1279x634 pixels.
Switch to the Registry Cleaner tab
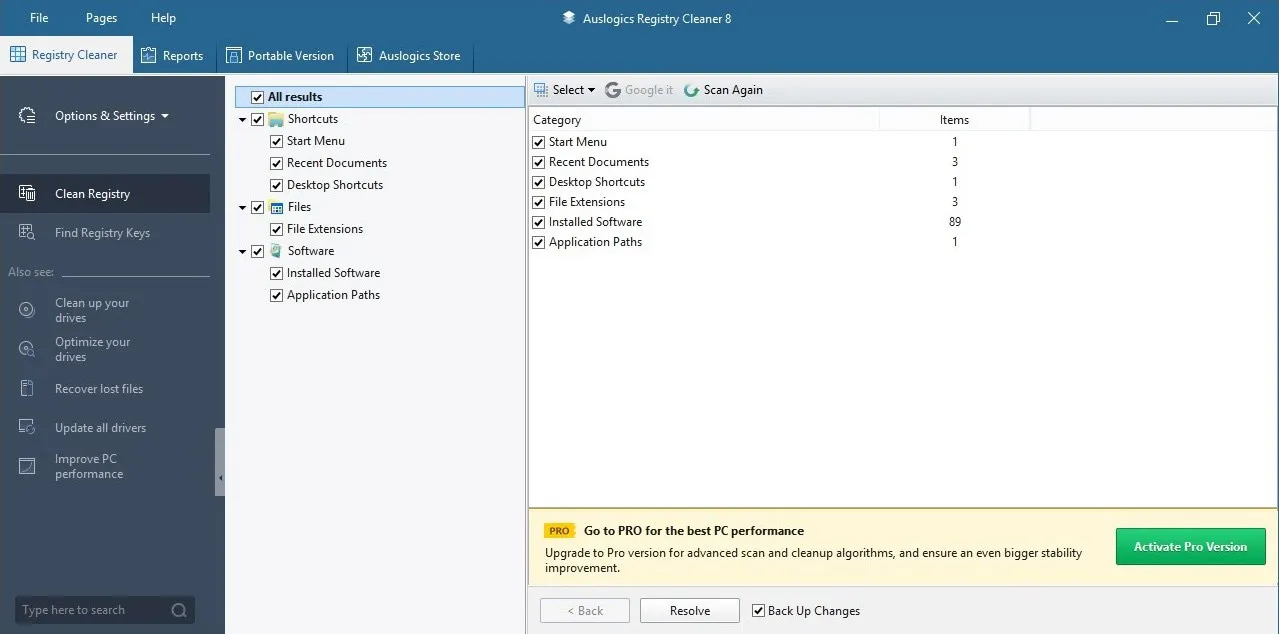(x=67, y=54)
